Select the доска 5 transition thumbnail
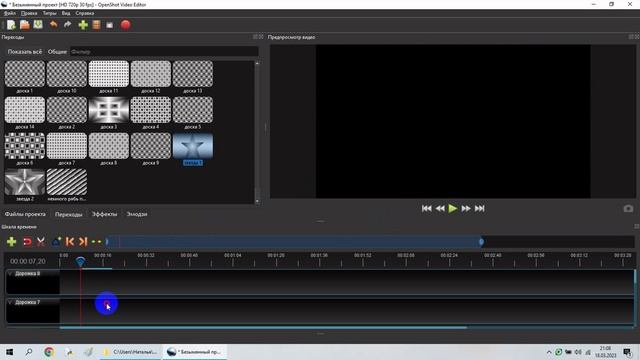Screen dimensions: 640x360 [193, 110]
